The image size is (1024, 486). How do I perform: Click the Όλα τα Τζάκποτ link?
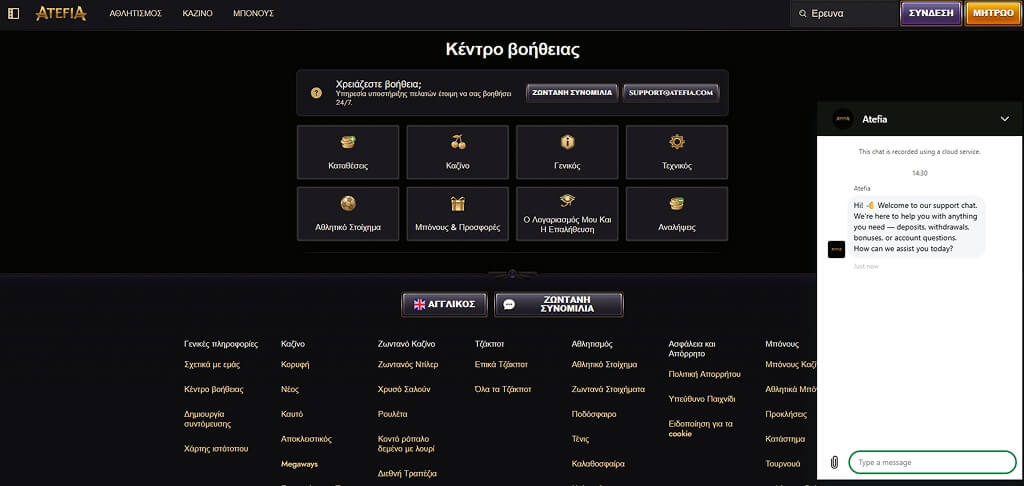[x=503, y=389]
